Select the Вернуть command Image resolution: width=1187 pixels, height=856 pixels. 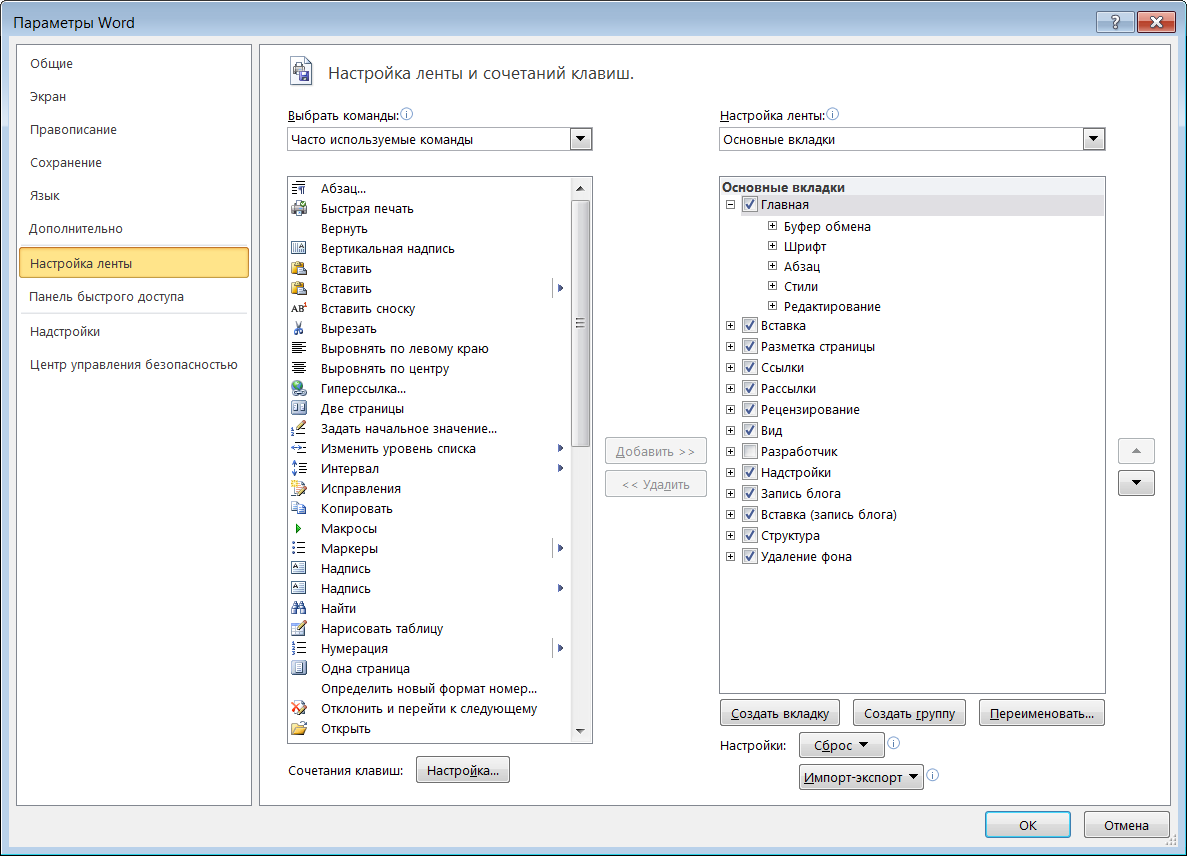(x=428, y=229)
